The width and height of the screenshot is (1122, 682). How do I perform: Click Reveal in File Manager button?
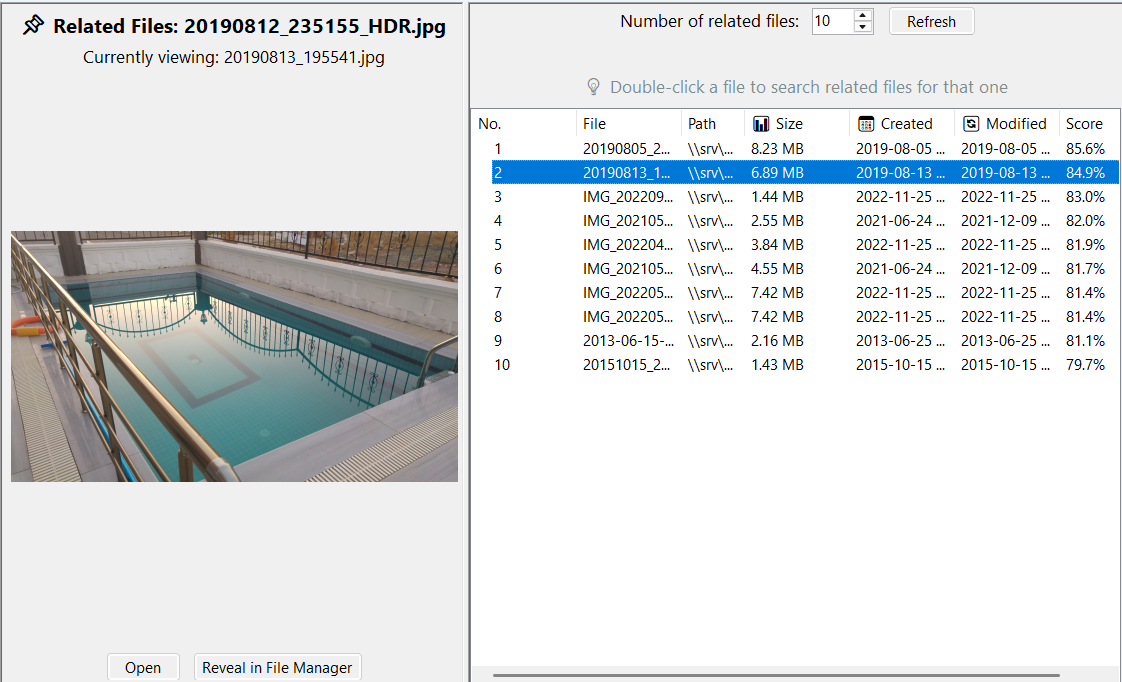click(277, 667)
